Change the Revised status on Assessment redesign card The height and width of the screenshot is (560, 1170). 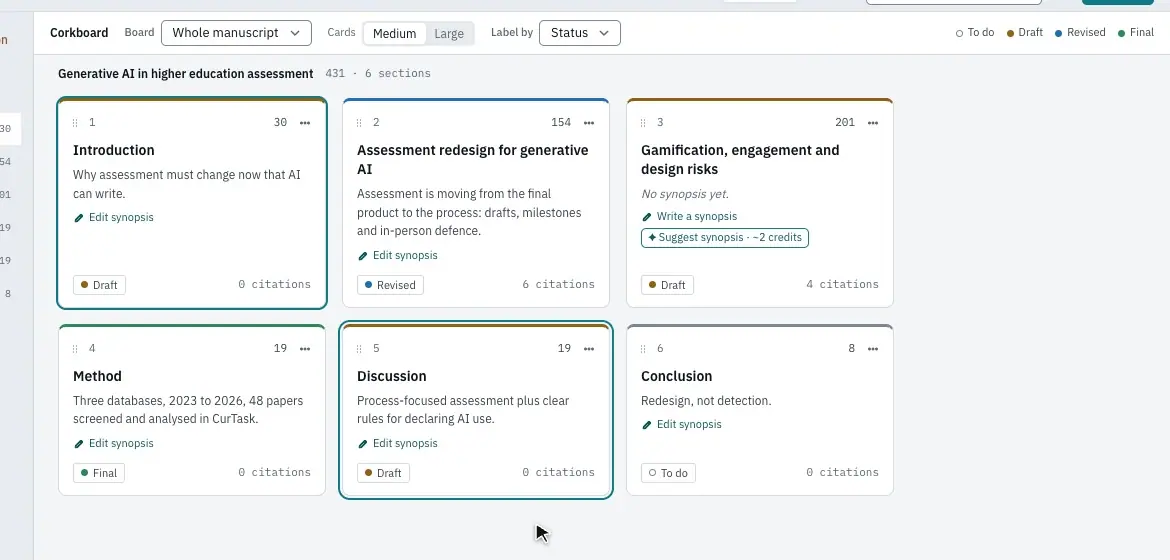pos(390,284)
